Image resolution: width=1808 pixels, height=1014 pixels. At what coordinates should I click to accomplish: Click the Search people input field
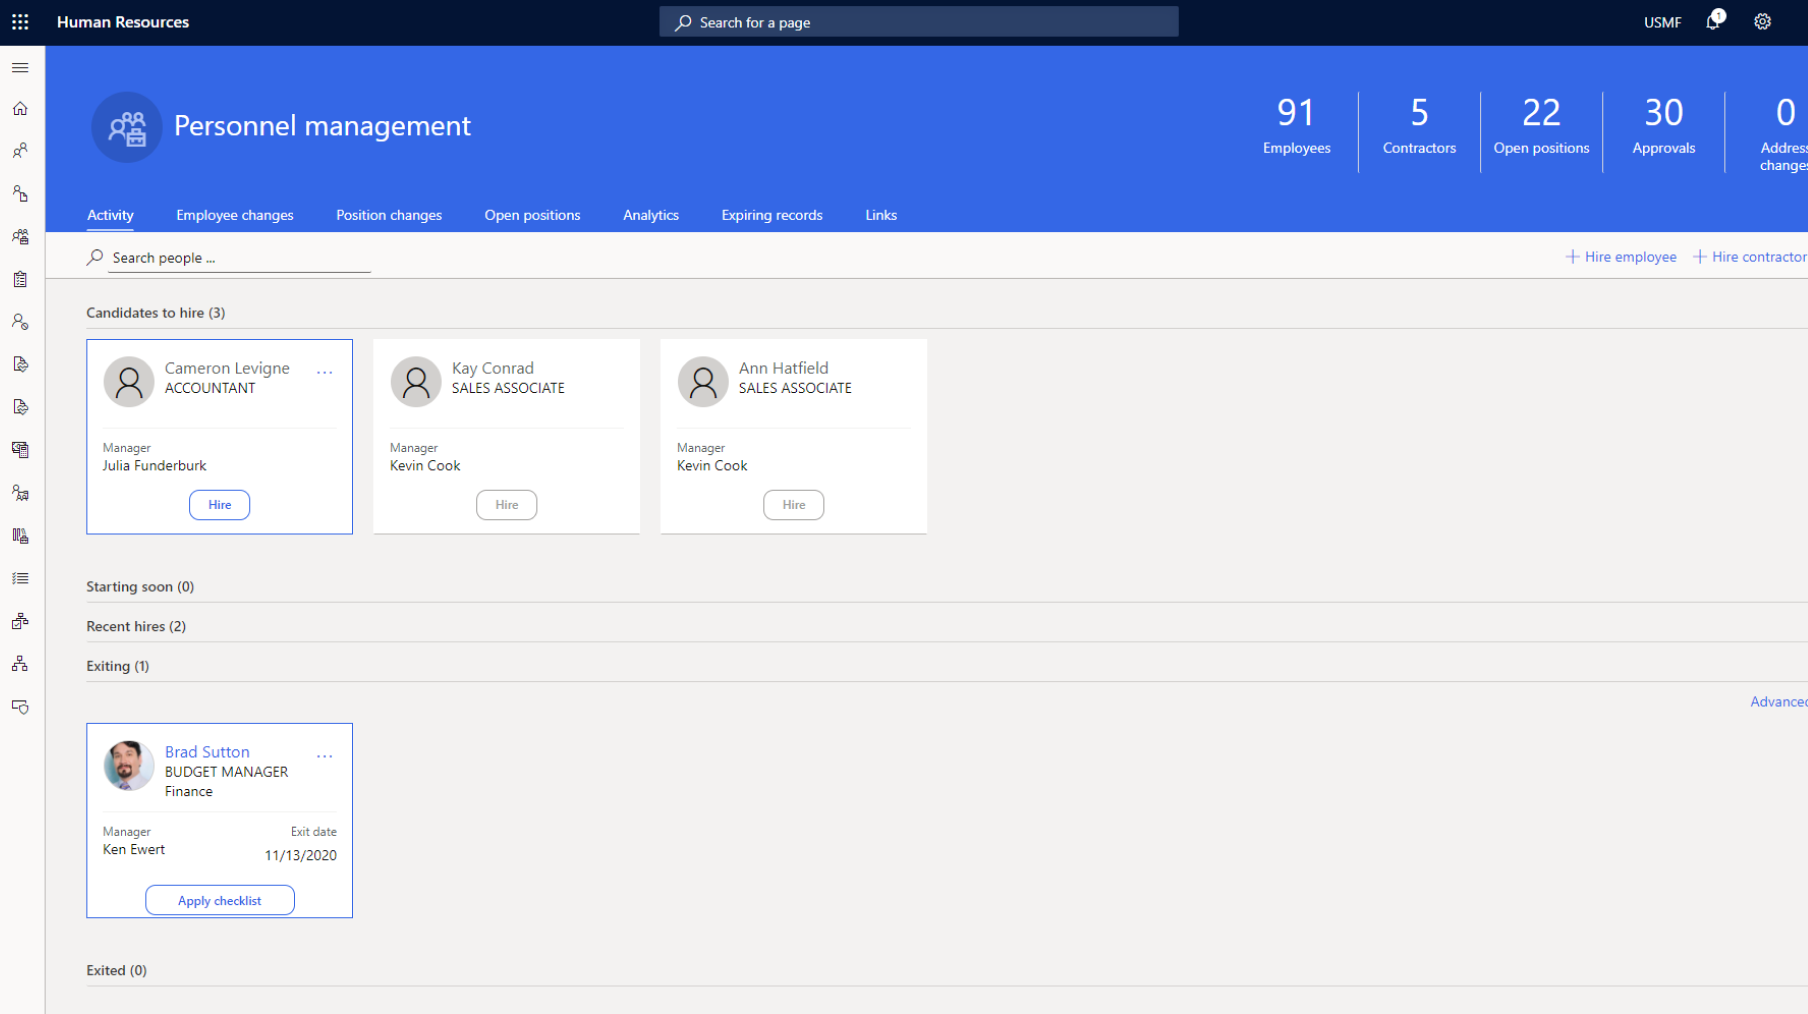point(238,258)
